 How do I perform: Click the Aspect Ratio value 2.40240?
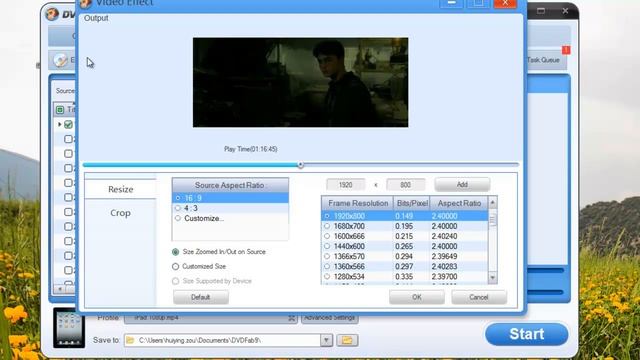click(x=444, y=236)
